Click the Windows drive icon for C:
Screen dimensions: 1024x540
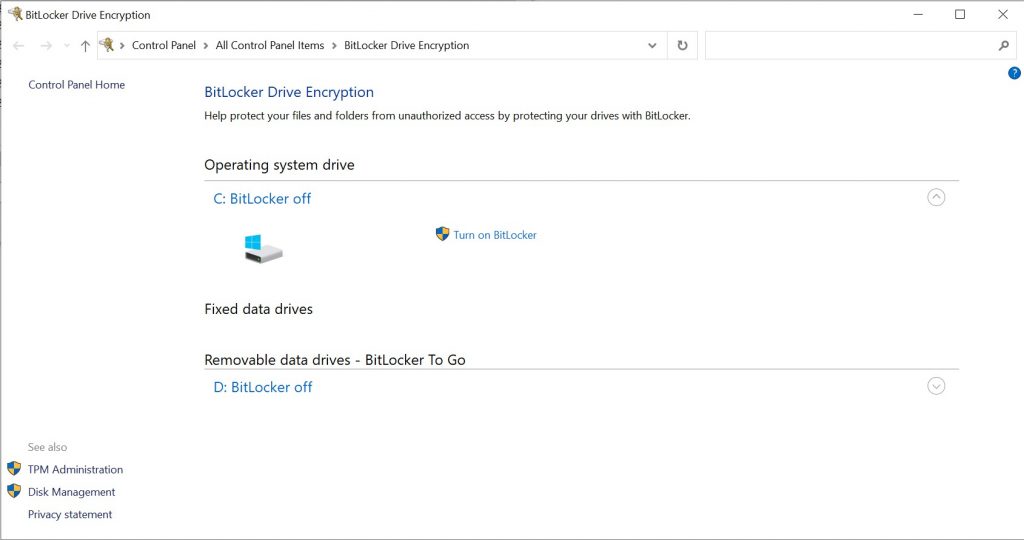coord(263,248)
